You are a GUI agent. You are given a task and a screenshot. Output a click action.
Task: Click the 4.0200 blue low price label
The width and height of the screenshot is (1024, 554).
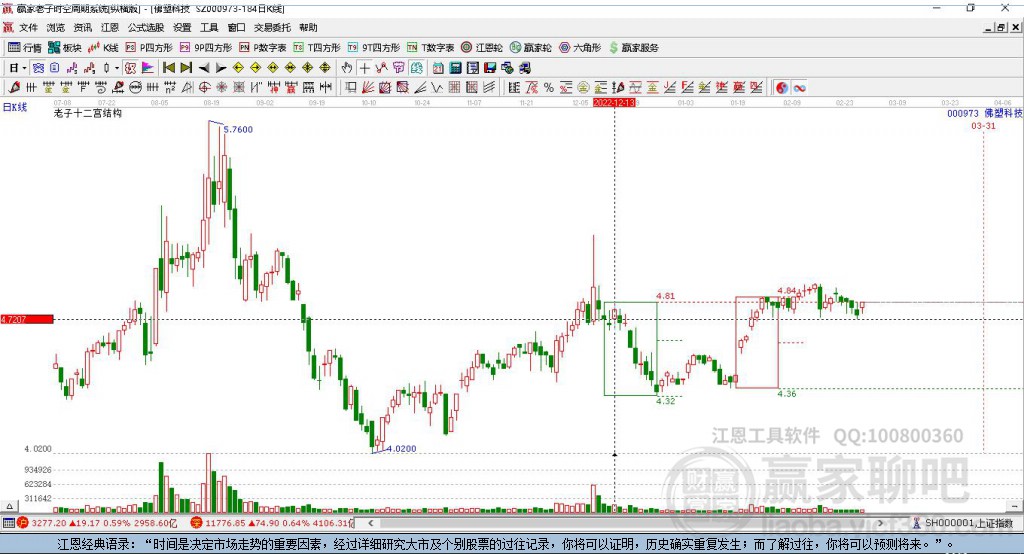pyautogui.click(x=401, y=449)
